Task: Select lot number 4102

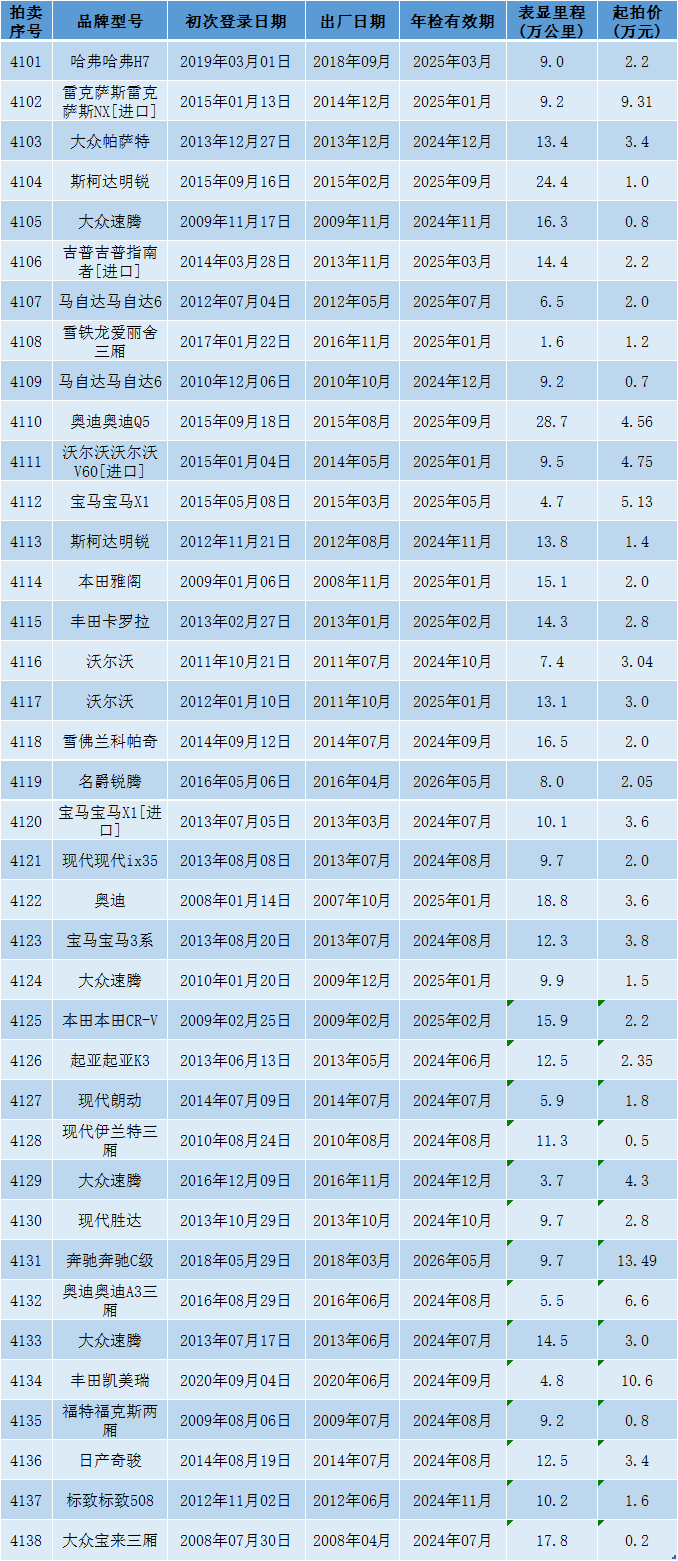Action: click(x=26, y=102)
